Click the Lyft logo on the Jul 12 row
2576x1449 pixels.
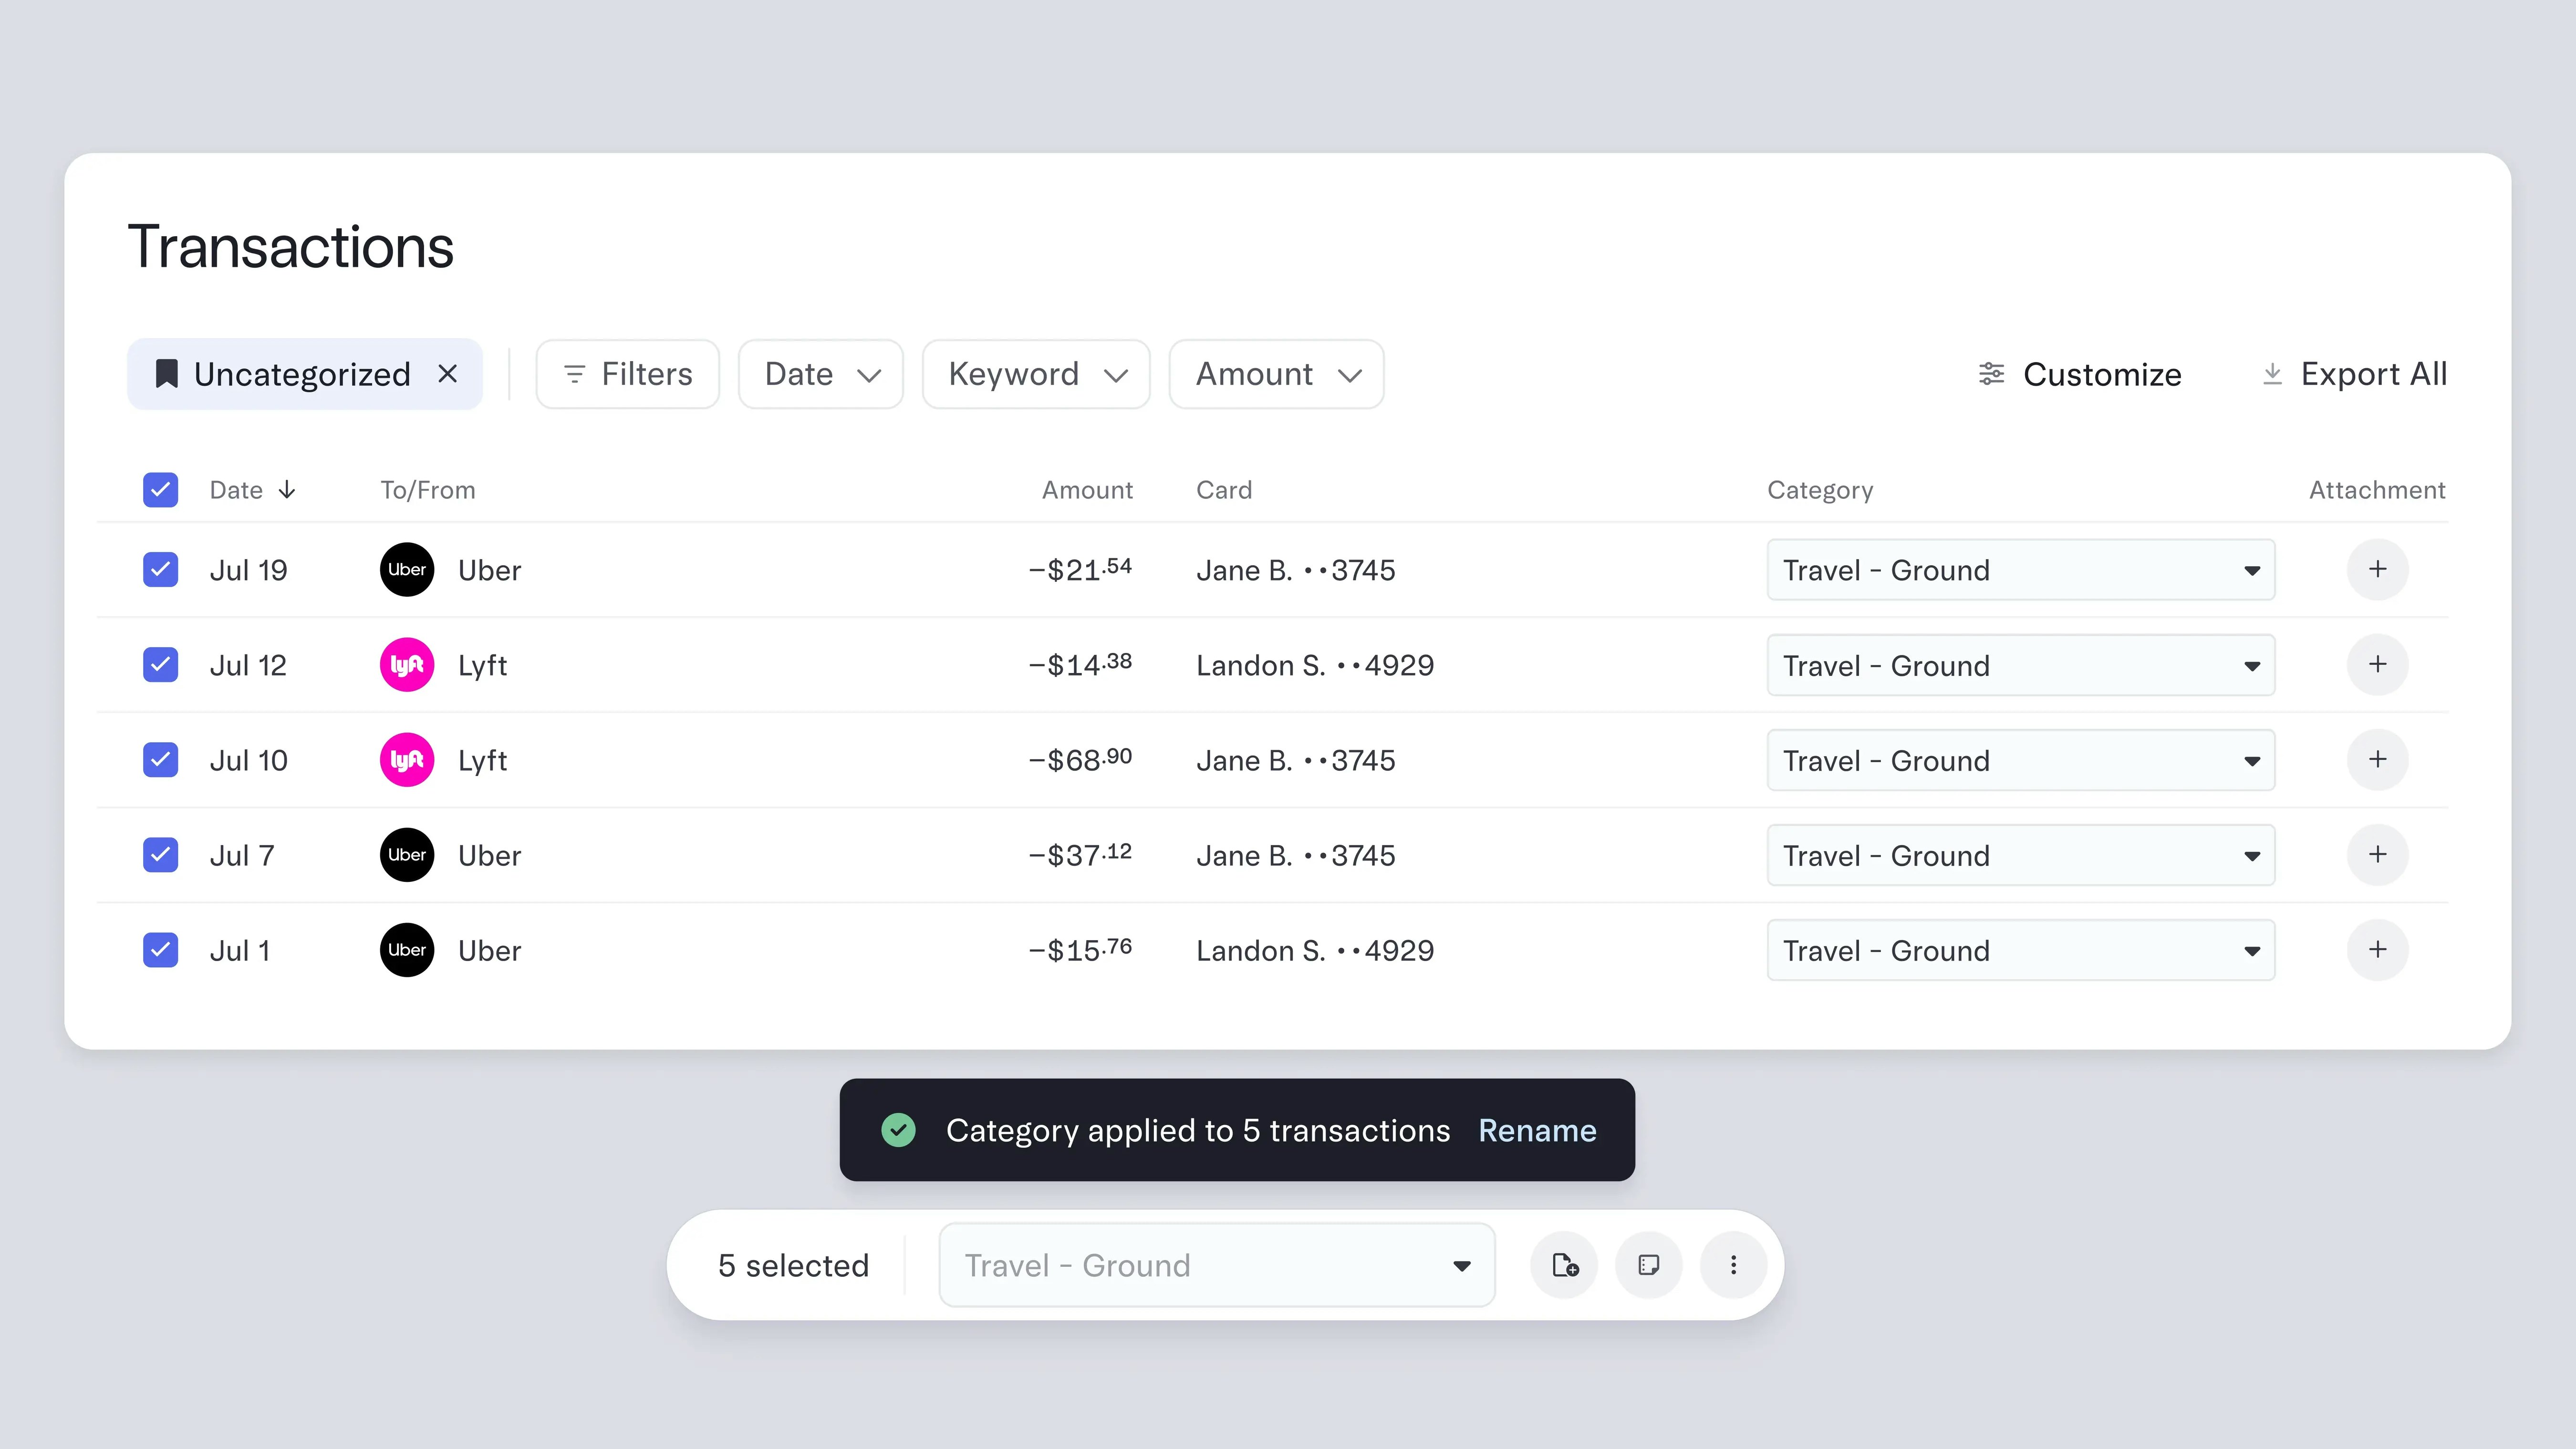(406, 664)
